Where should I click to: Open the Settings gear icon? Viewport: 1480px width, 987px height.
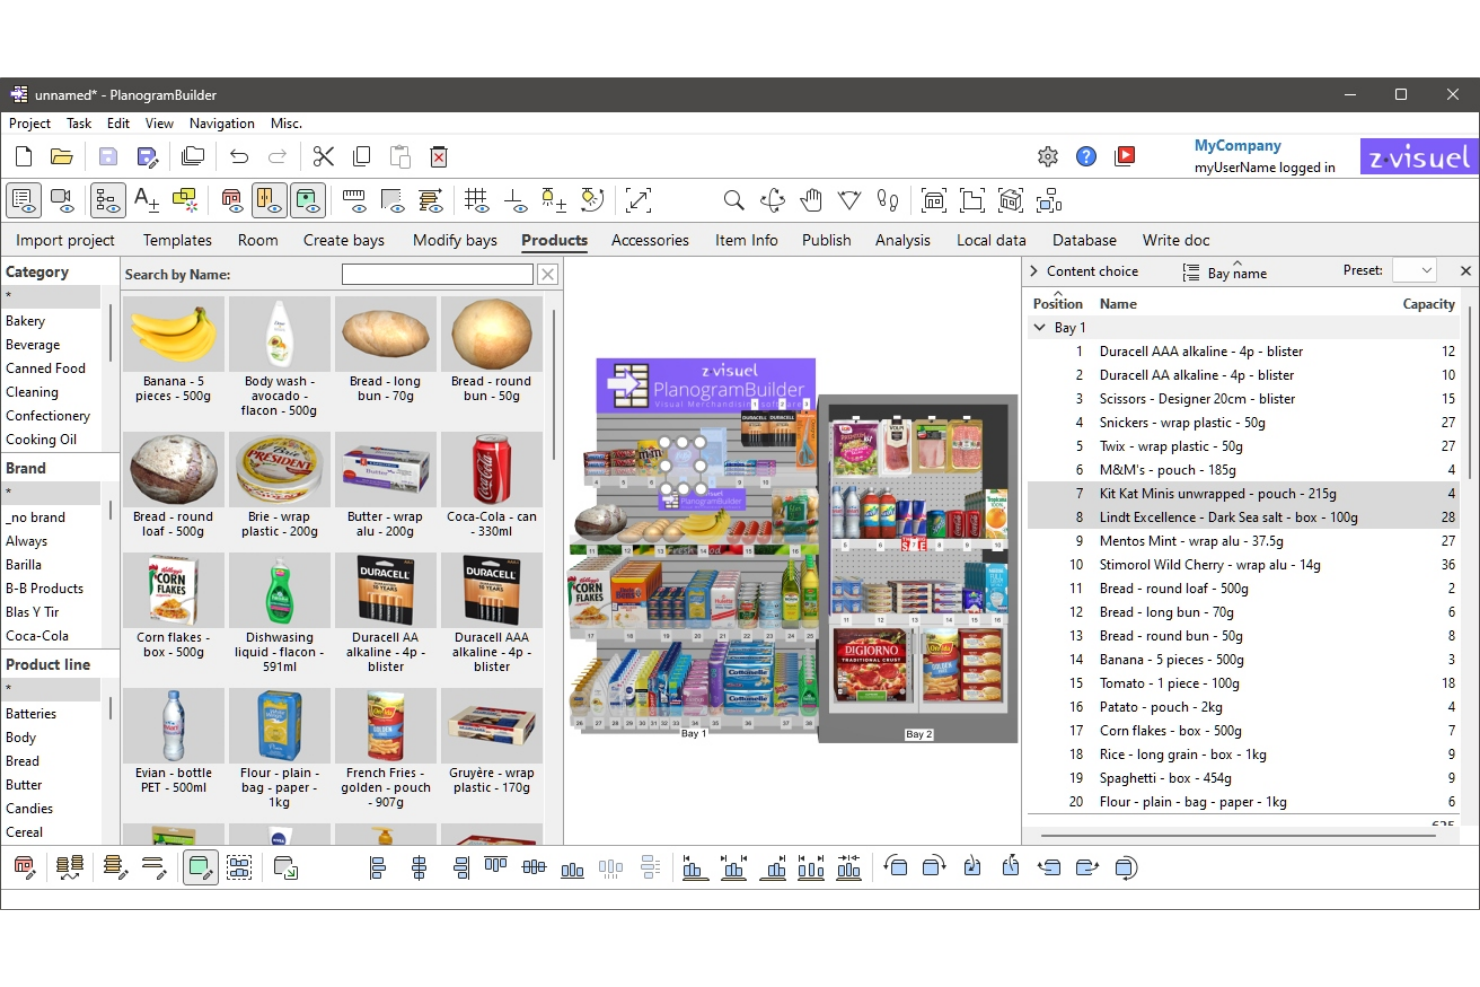coord(1047,156)
